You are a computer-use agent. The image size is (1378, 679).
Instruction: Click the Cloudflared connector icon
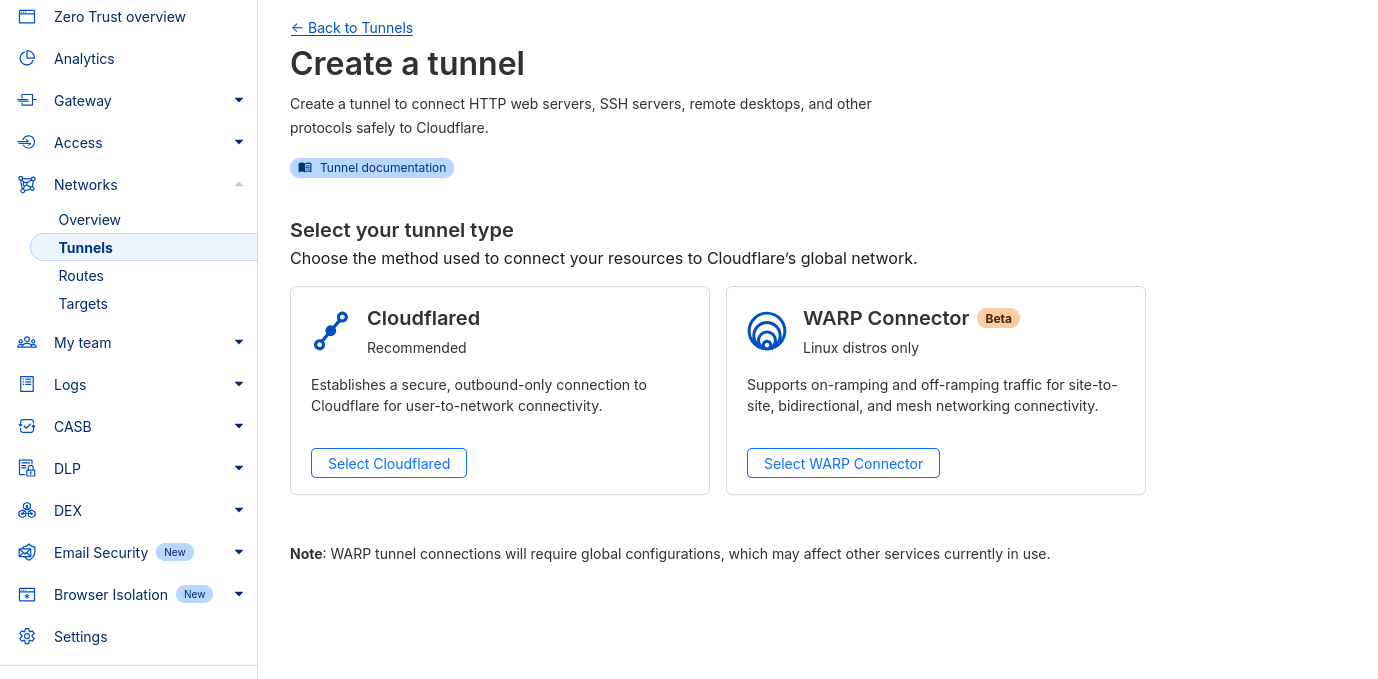click(331, 331)
